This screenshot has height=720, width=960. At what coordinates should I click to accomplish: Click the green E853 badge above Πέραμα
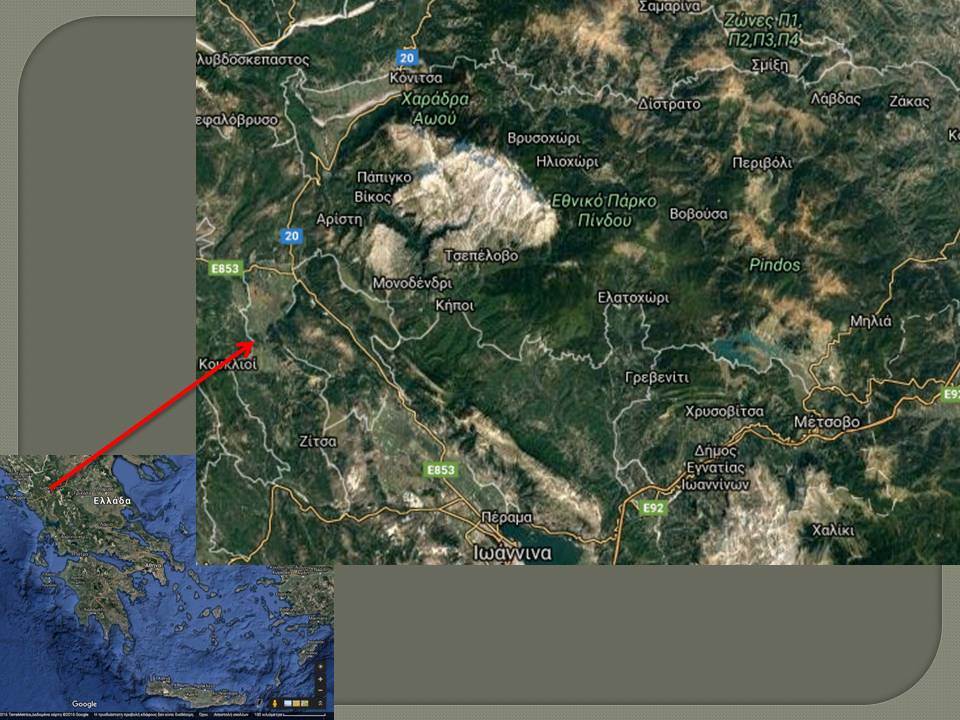(441, 470)
